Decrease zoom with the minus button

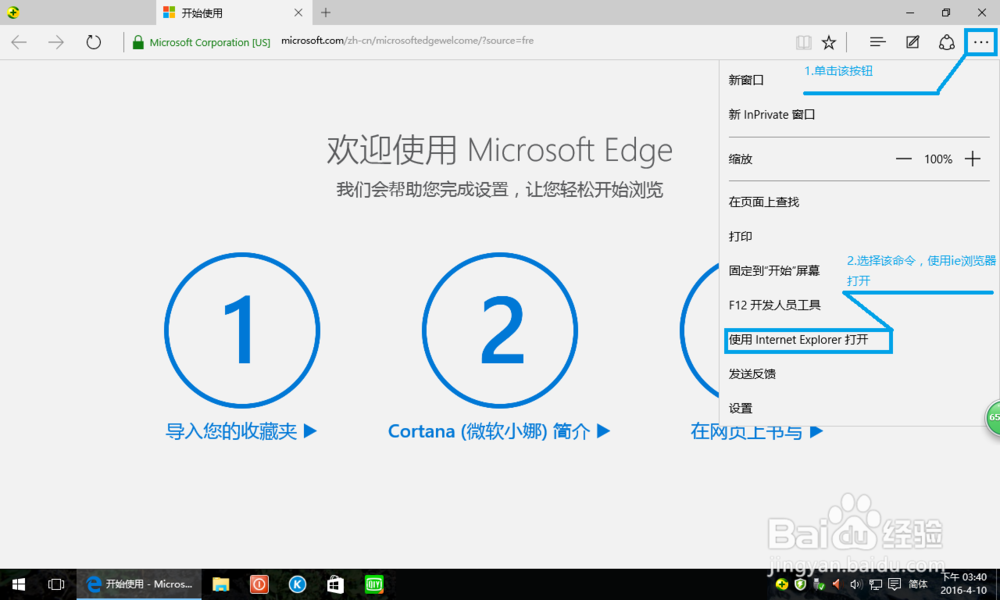click(904, 159)
